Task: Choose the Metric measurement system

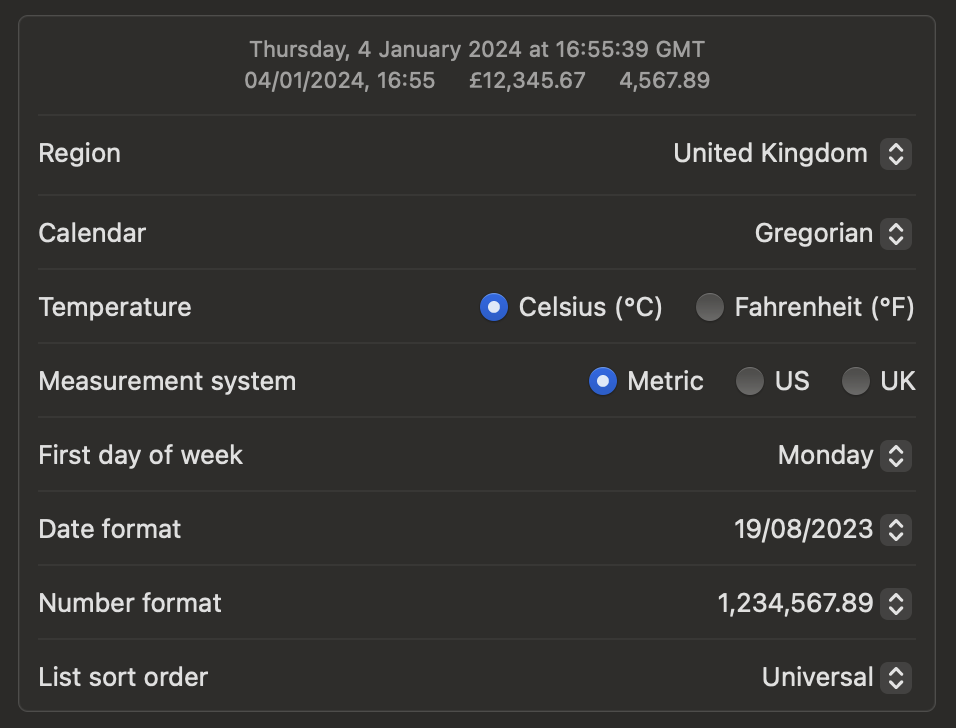Action: [x=603, y=381]
